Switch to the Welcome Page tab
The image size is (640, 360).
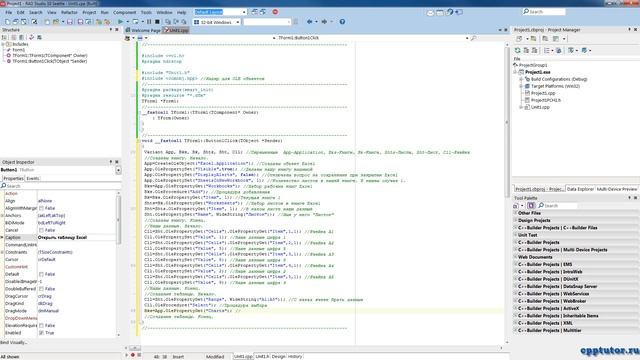(143, 30)
